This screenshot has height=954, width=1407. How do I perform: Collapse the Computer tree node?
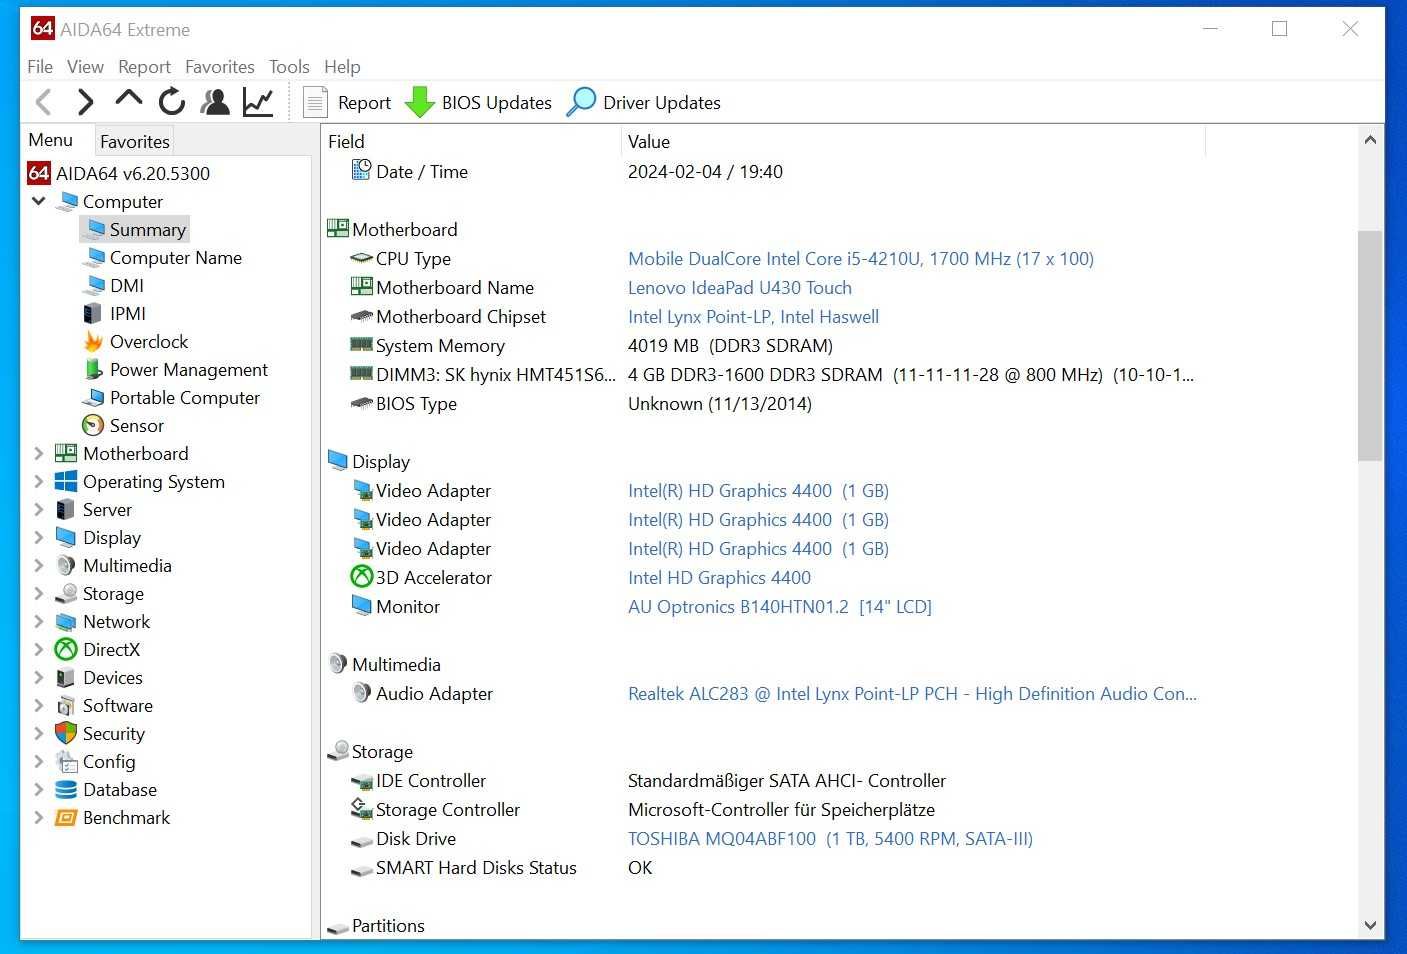pos(39,201)
